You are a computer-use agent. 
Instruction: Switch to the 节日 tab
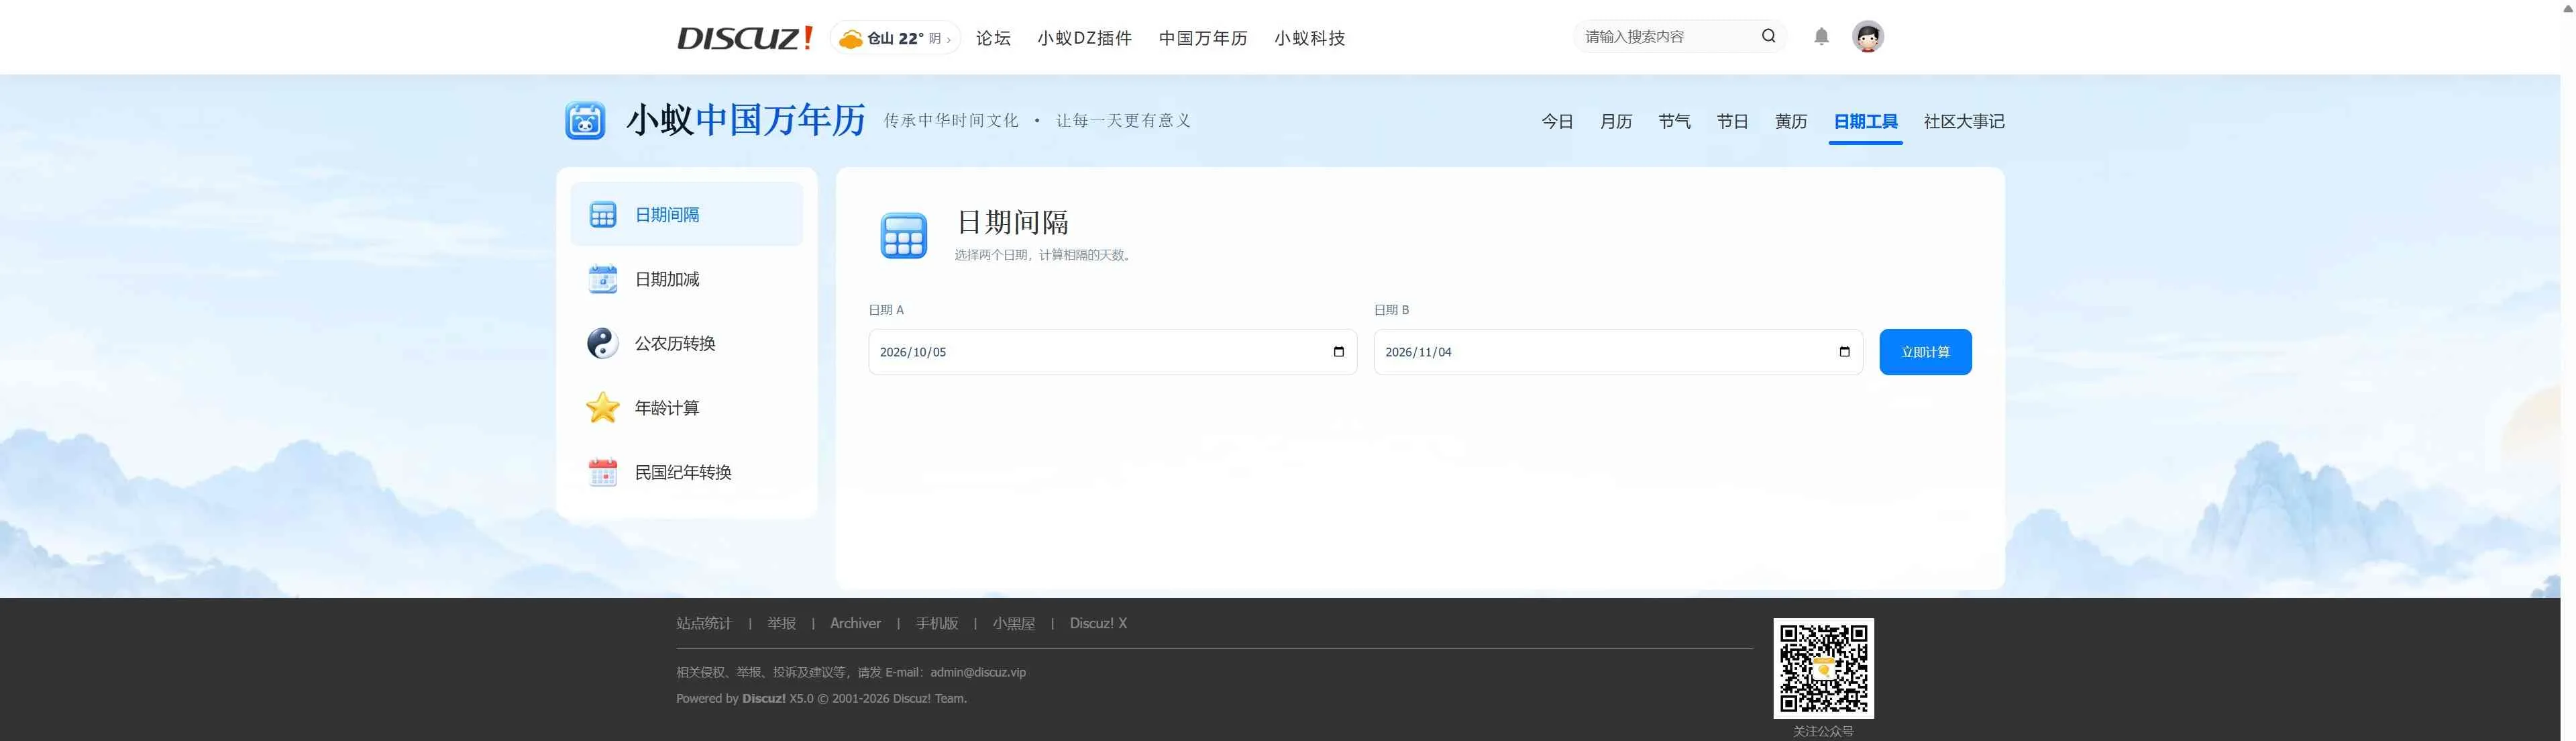point(1732,121)
